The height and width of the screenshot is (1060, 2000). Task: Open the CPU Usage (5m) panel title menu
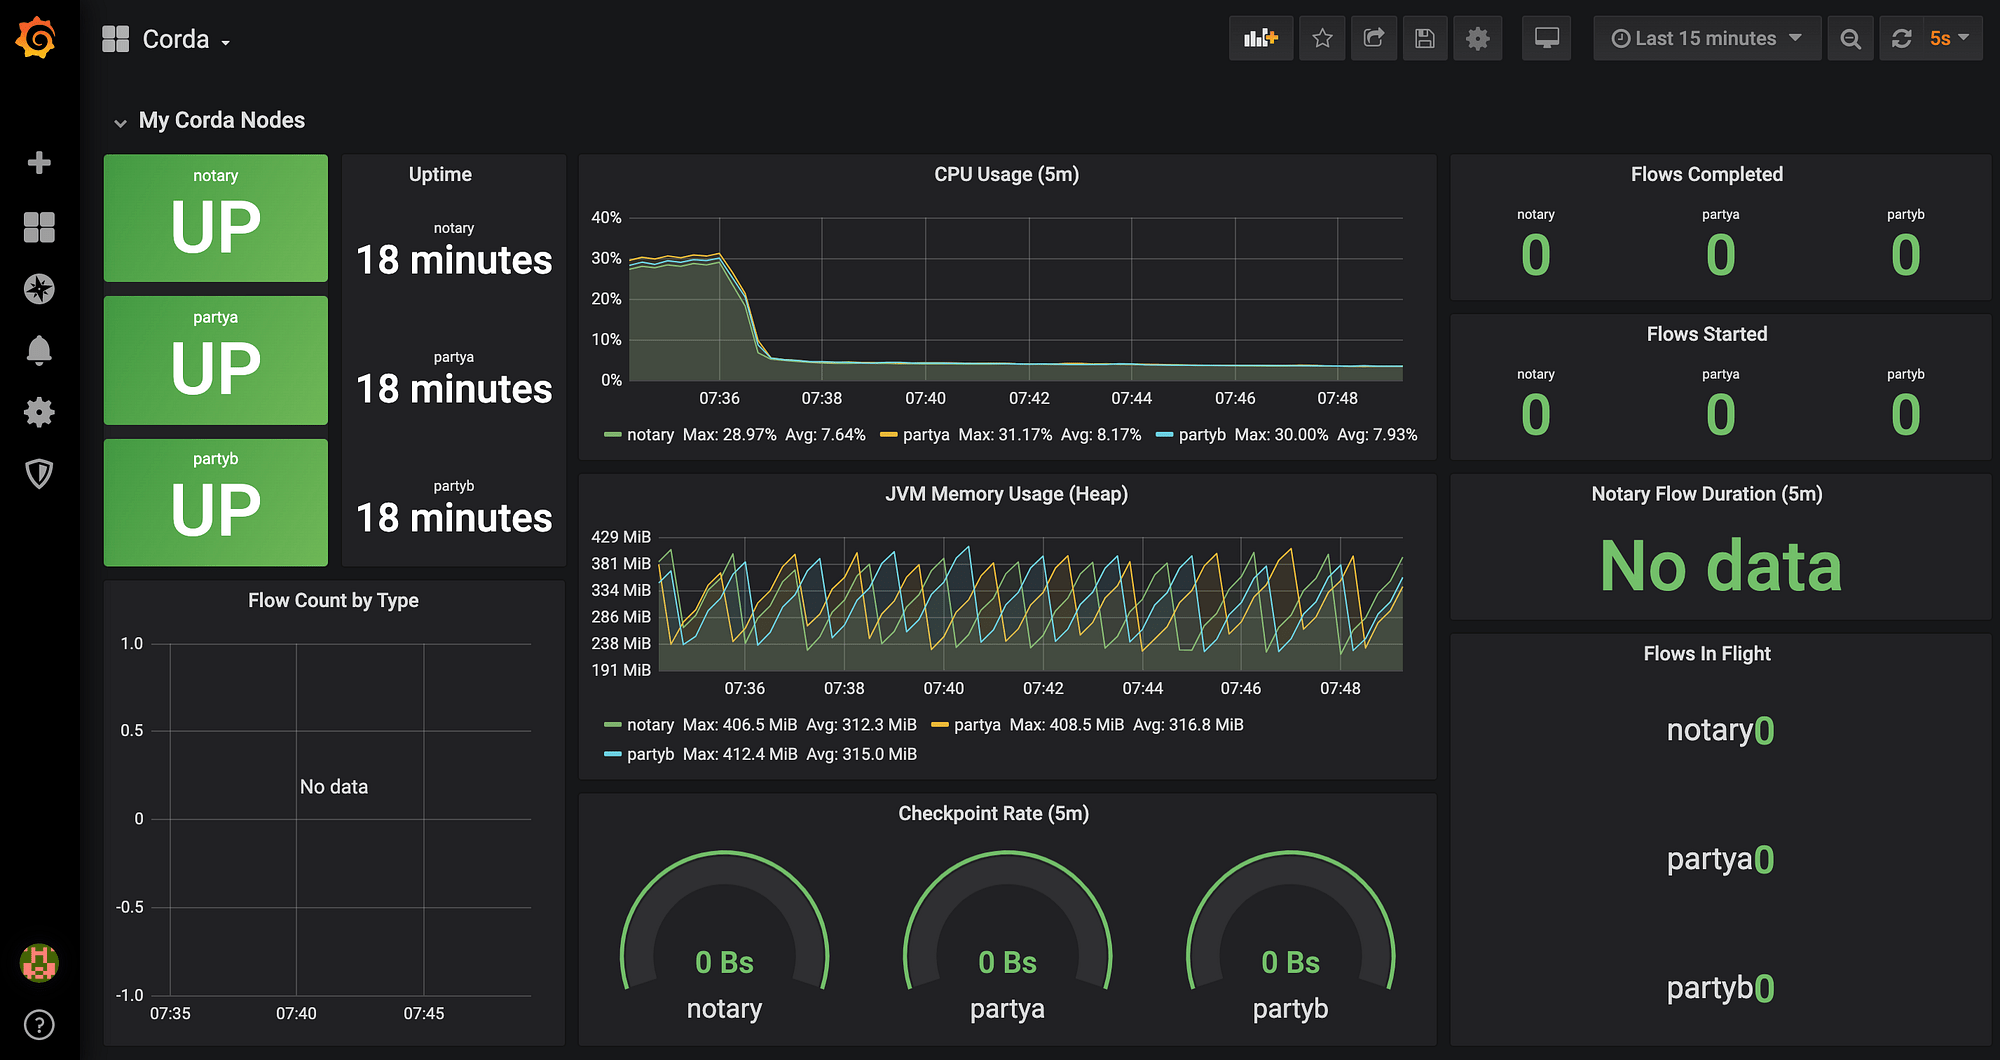coord(1006,174)
